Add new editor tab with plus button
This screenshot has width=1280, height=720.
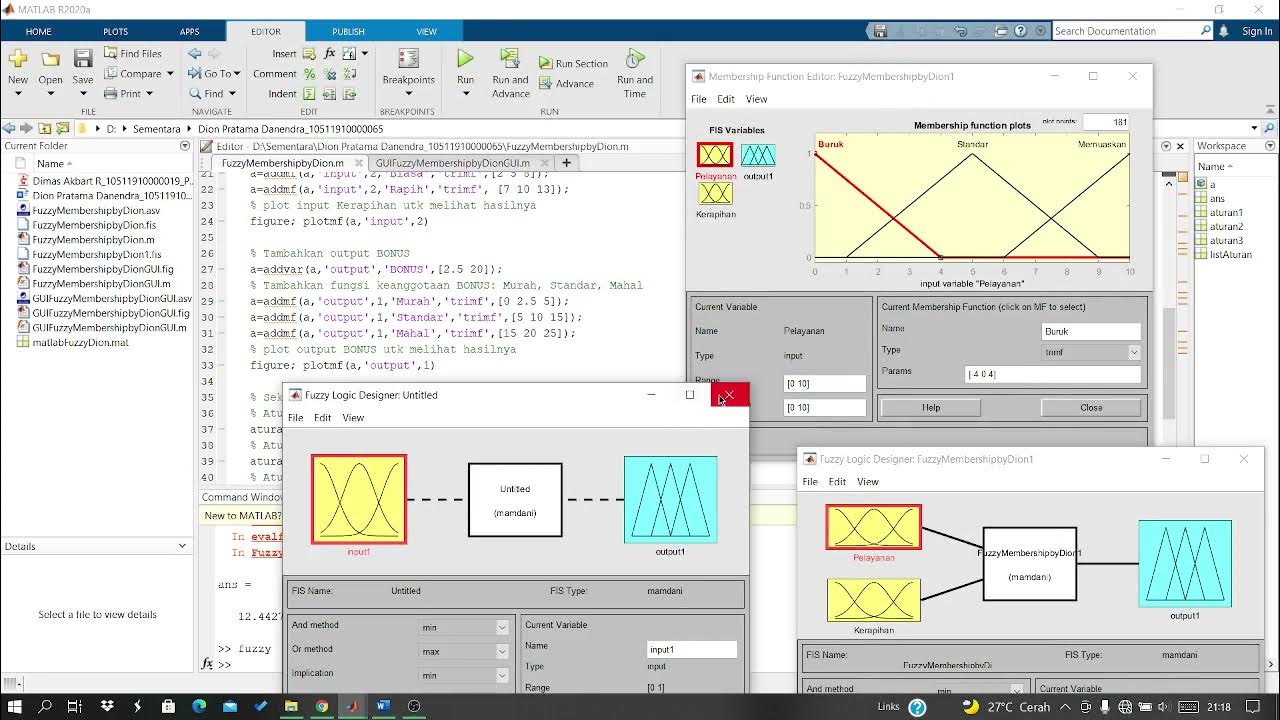click(566, 163)
